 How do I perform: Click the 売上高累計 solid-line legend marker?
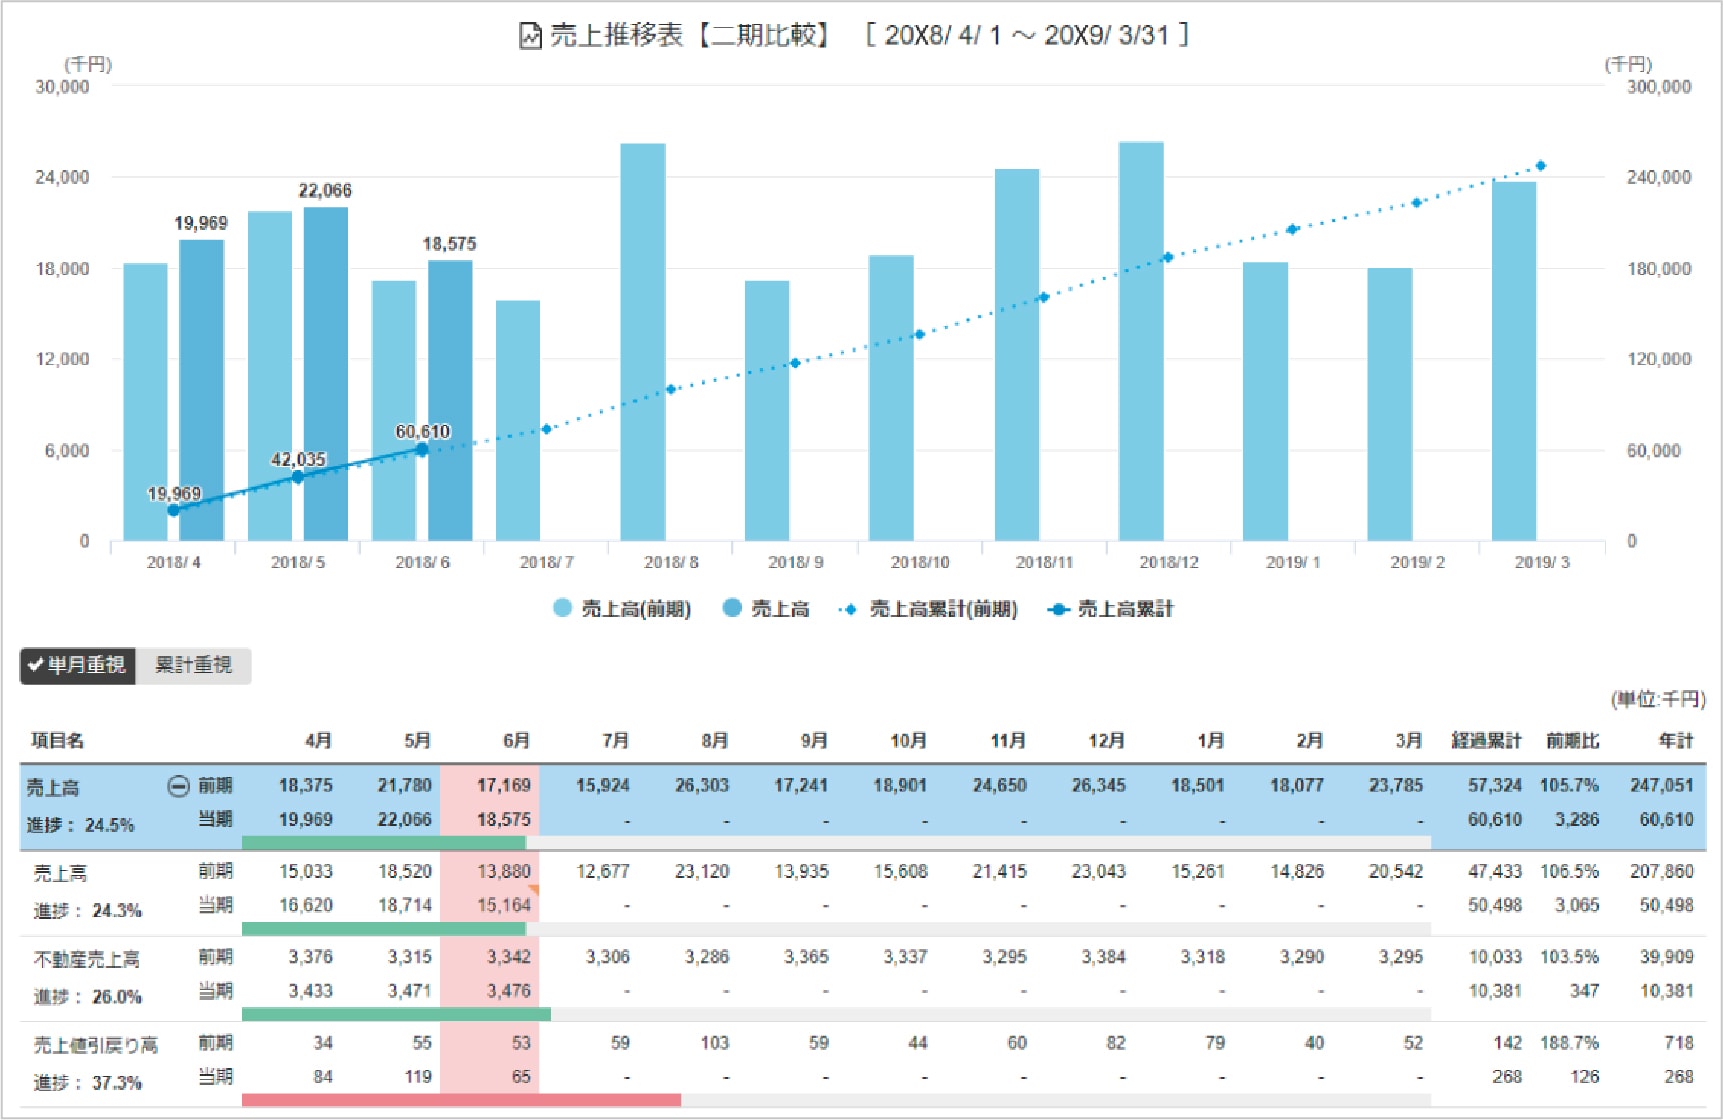tap(1058, 609)
